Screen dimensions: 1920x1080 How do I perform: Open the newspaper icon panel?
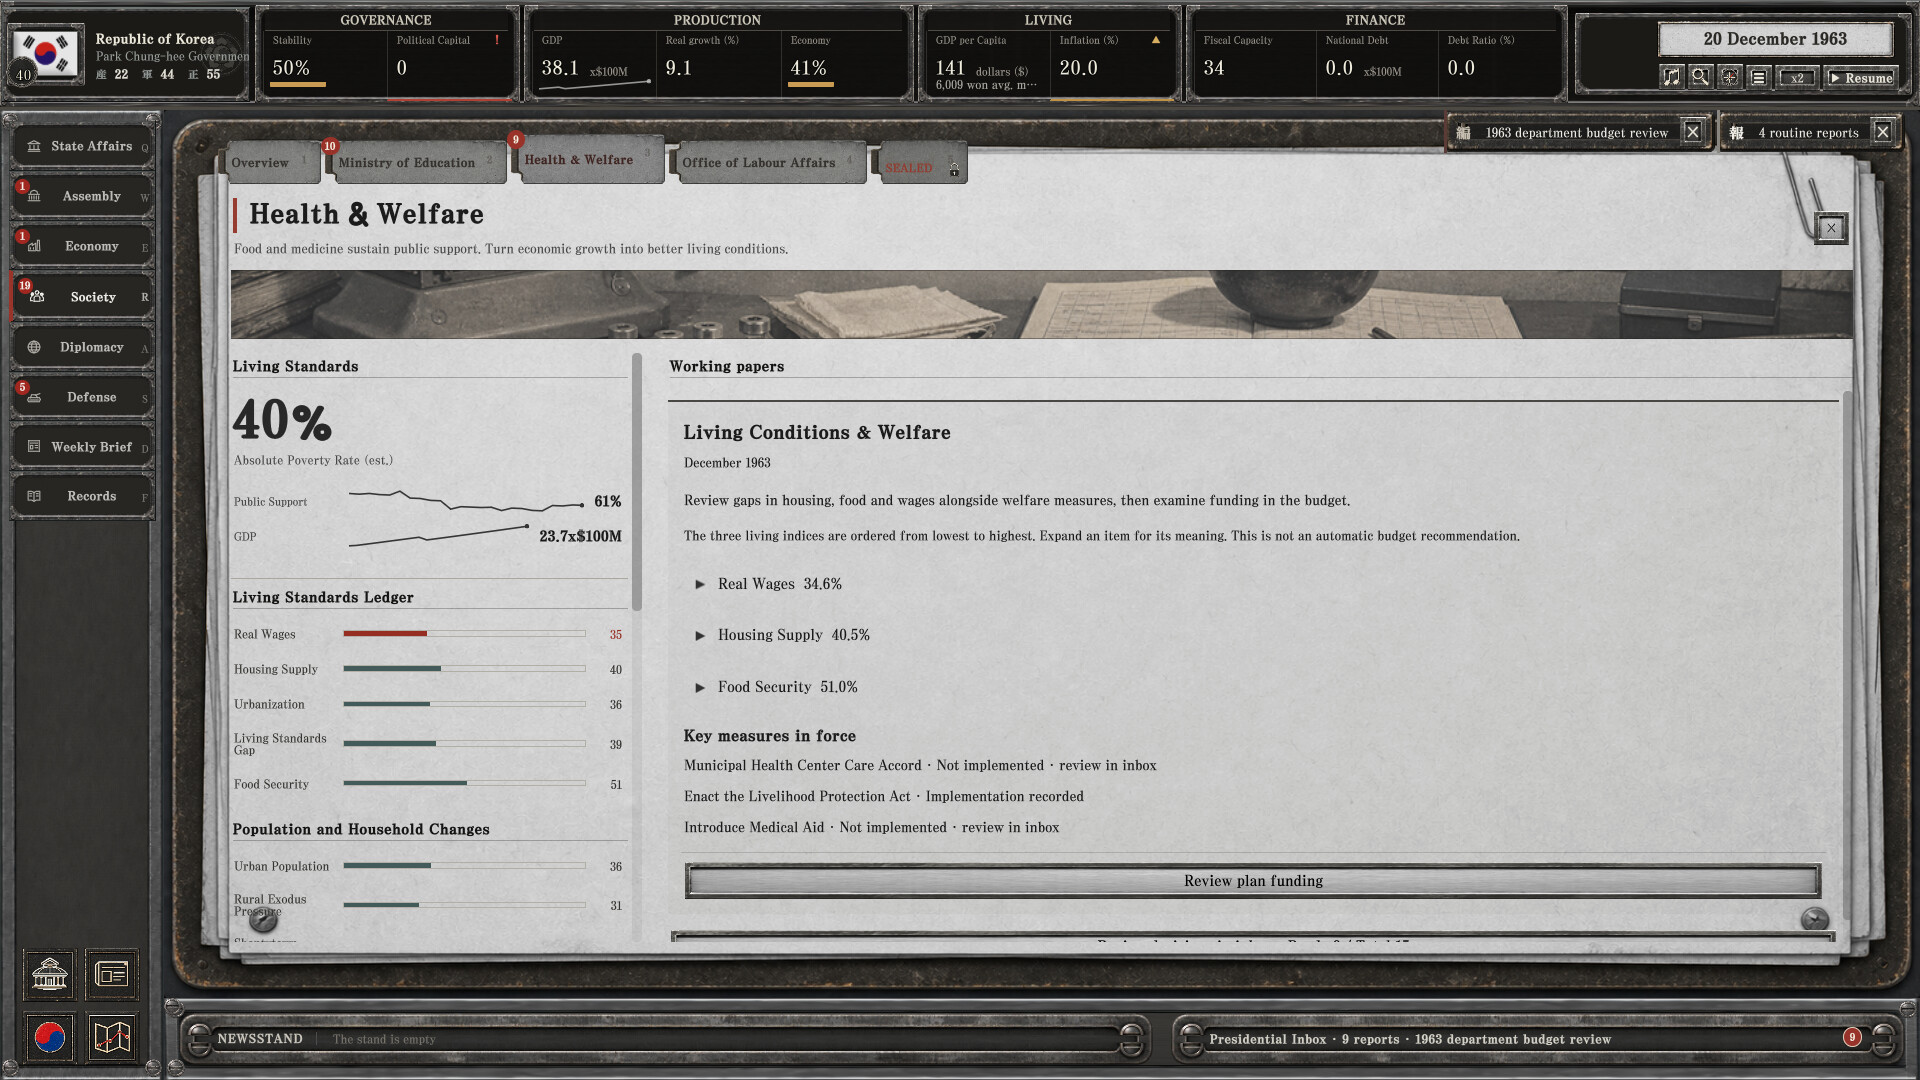click(x=111, y=973)
